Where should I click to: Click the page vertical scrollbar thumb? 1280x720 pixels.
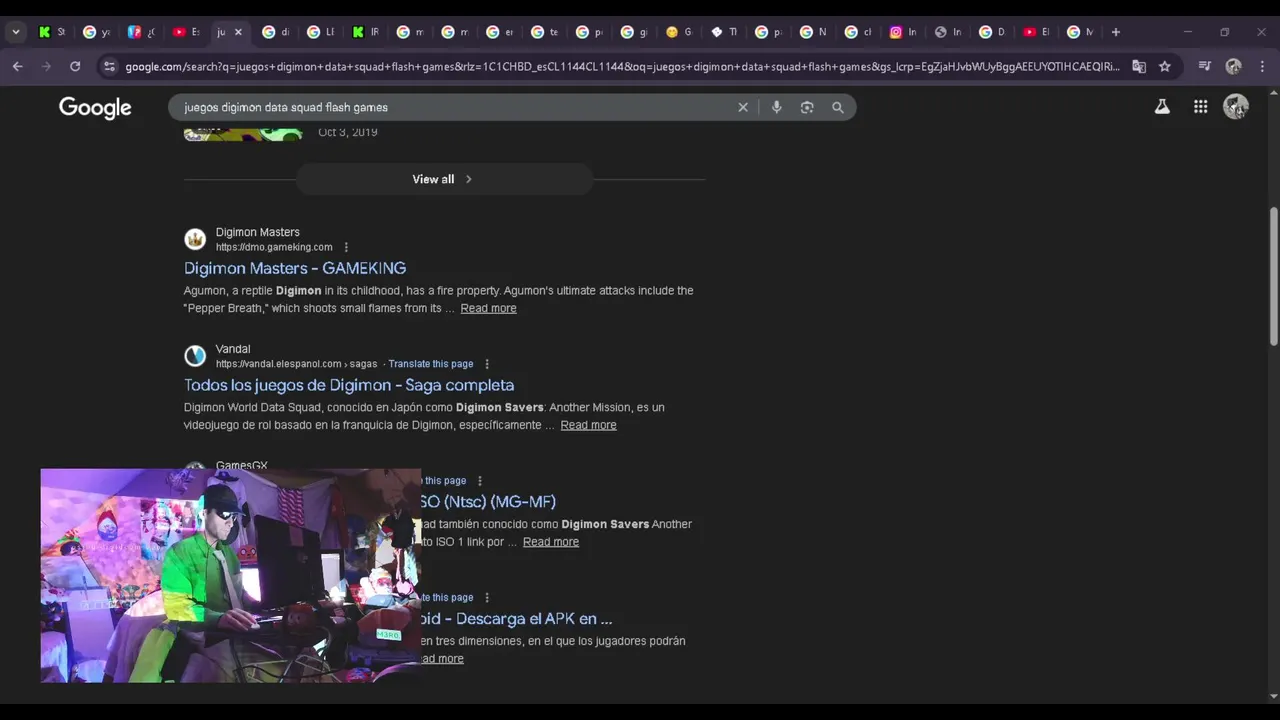(1273, 277)
